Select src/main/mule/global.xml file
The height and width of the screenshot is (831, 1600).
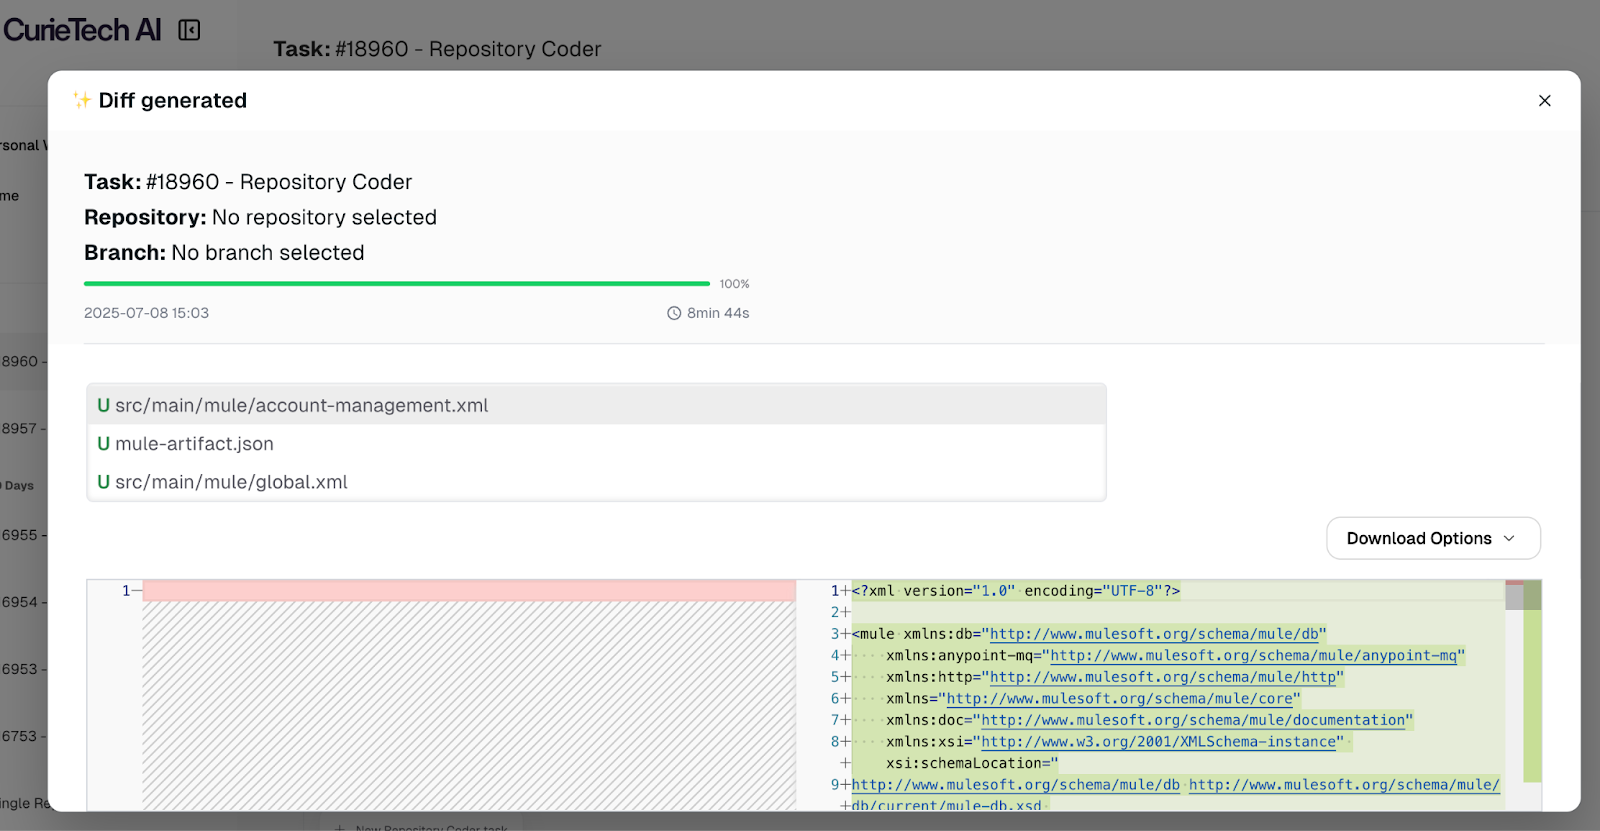tap(596, 481)
